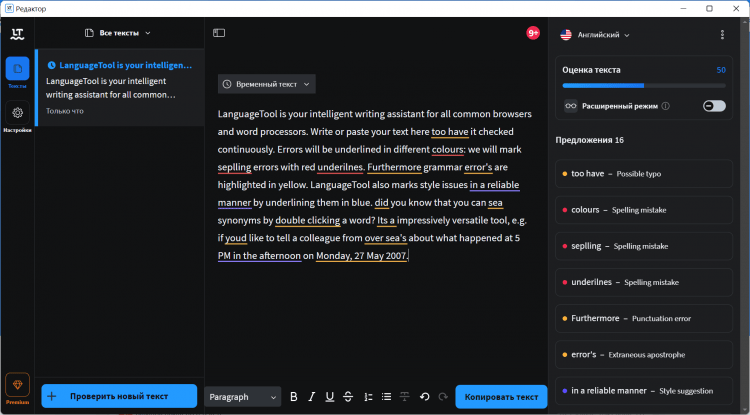750x415 pixels.
Task: Select the 'LanguageTool is your intelligen…' text entry
Action: tap(120, 87)
